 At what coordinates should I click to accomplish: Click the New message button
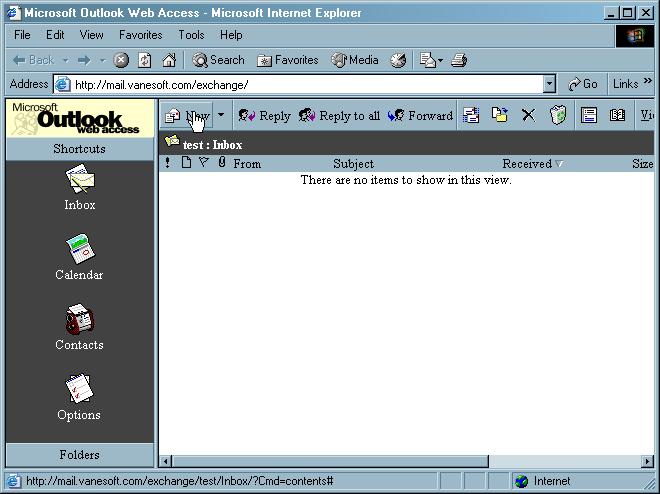tap(187, 115)
